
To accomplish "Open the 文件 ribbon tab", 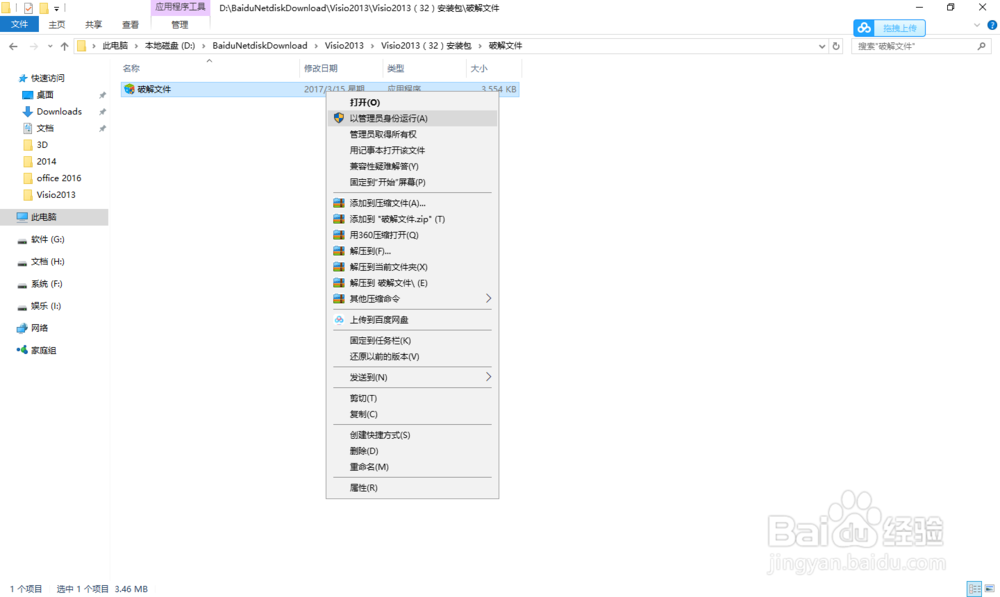I will pos(19,24).
